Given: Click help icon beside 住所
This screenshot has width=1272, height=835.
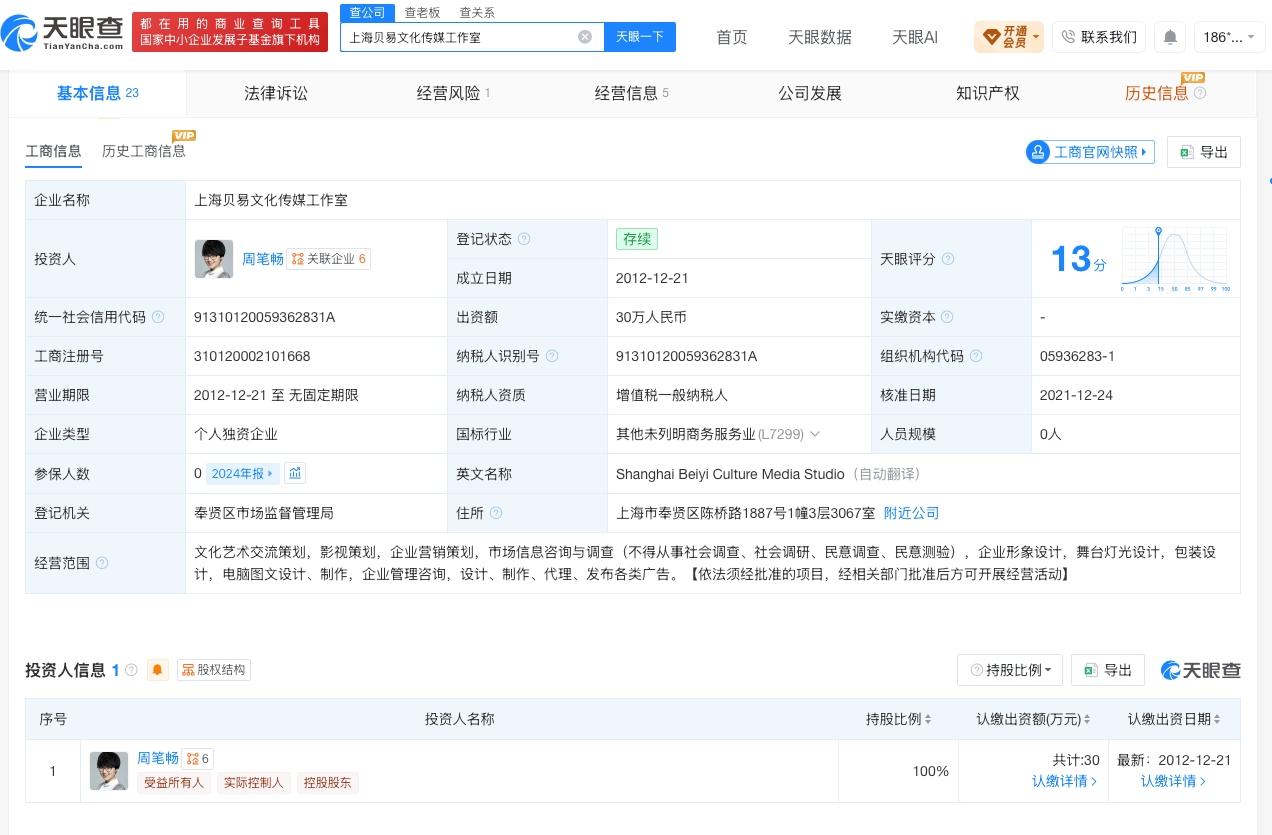Looking at the screenshot, I should point(496,513).
